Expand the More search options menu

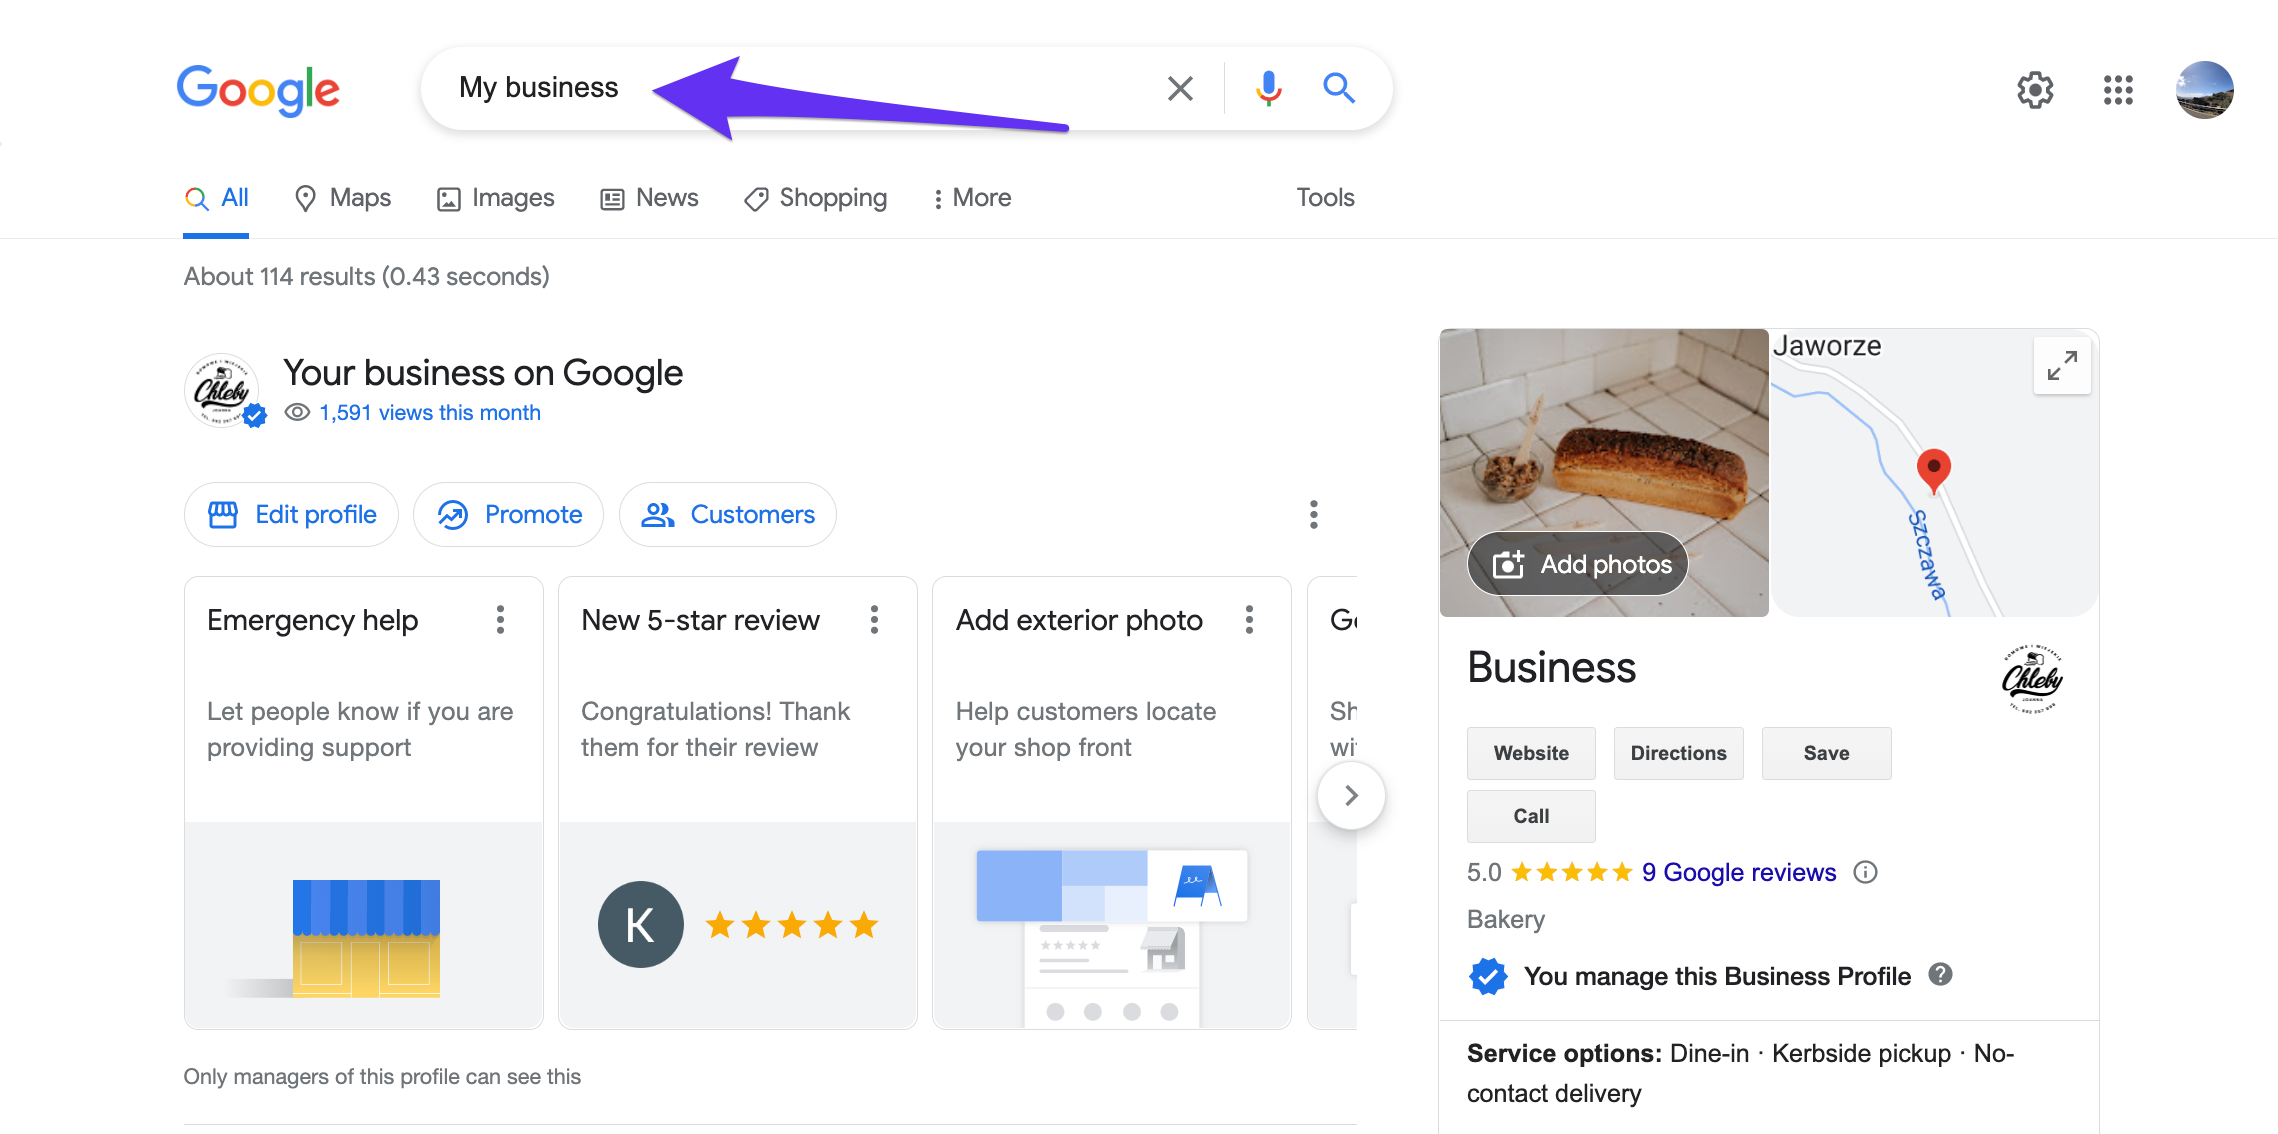(x=972, y=198)
